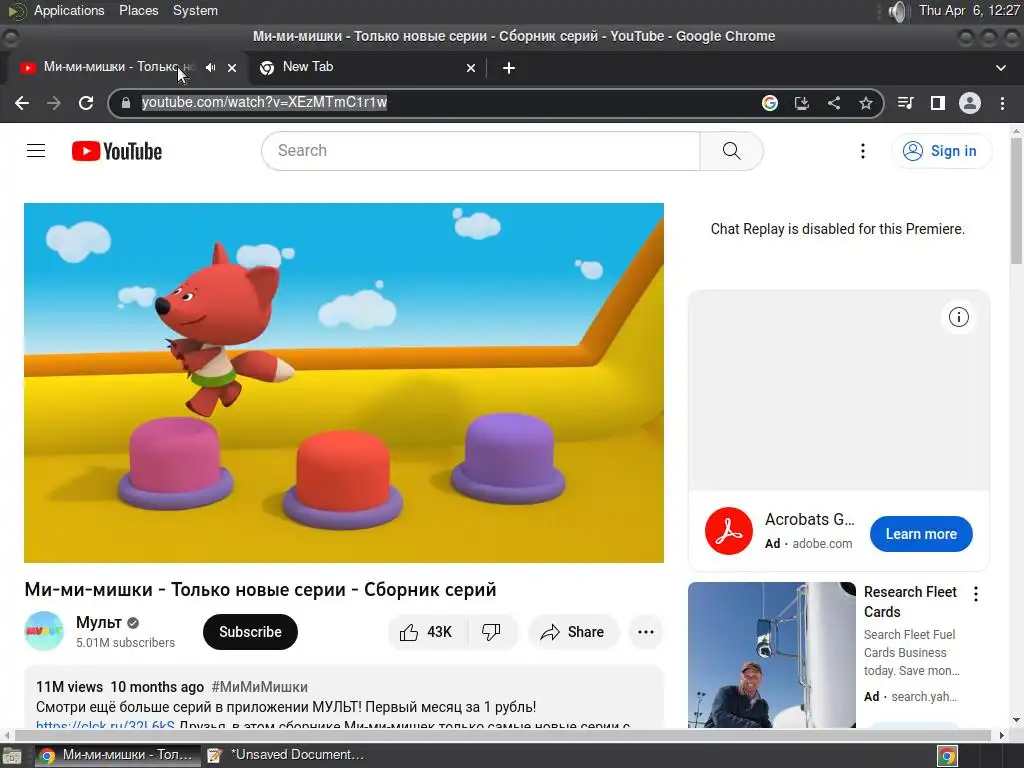
Task: Switch to the New Tab tab
Action: pos(367,67)
